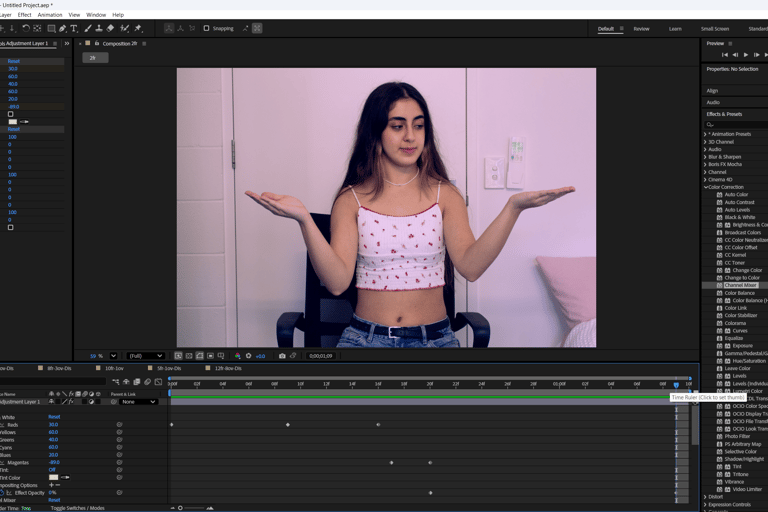Image resolution: width=768 pixels, height=512 pixels.
Task: Toggle the Tint checkbox in Effect Controls
Action: pos(10,114)
